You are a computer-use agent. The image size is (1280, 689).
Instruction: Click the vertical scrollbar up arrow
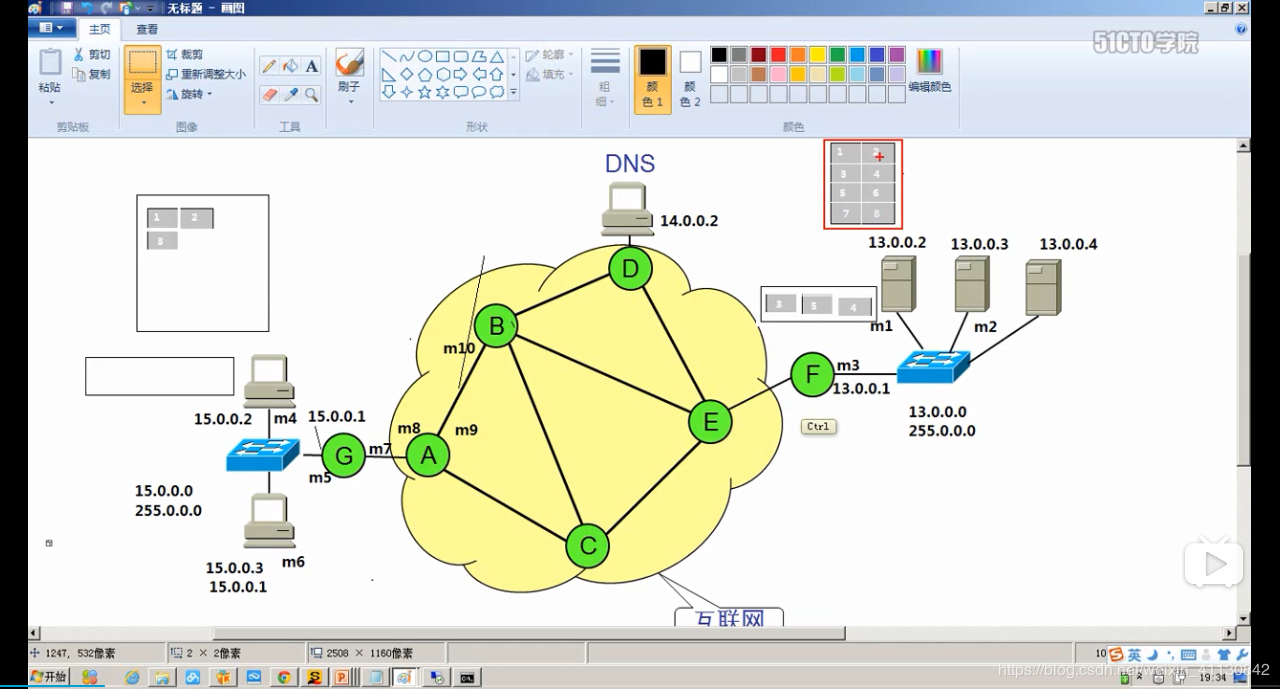pyautogui.click(x=1244, y=145)
